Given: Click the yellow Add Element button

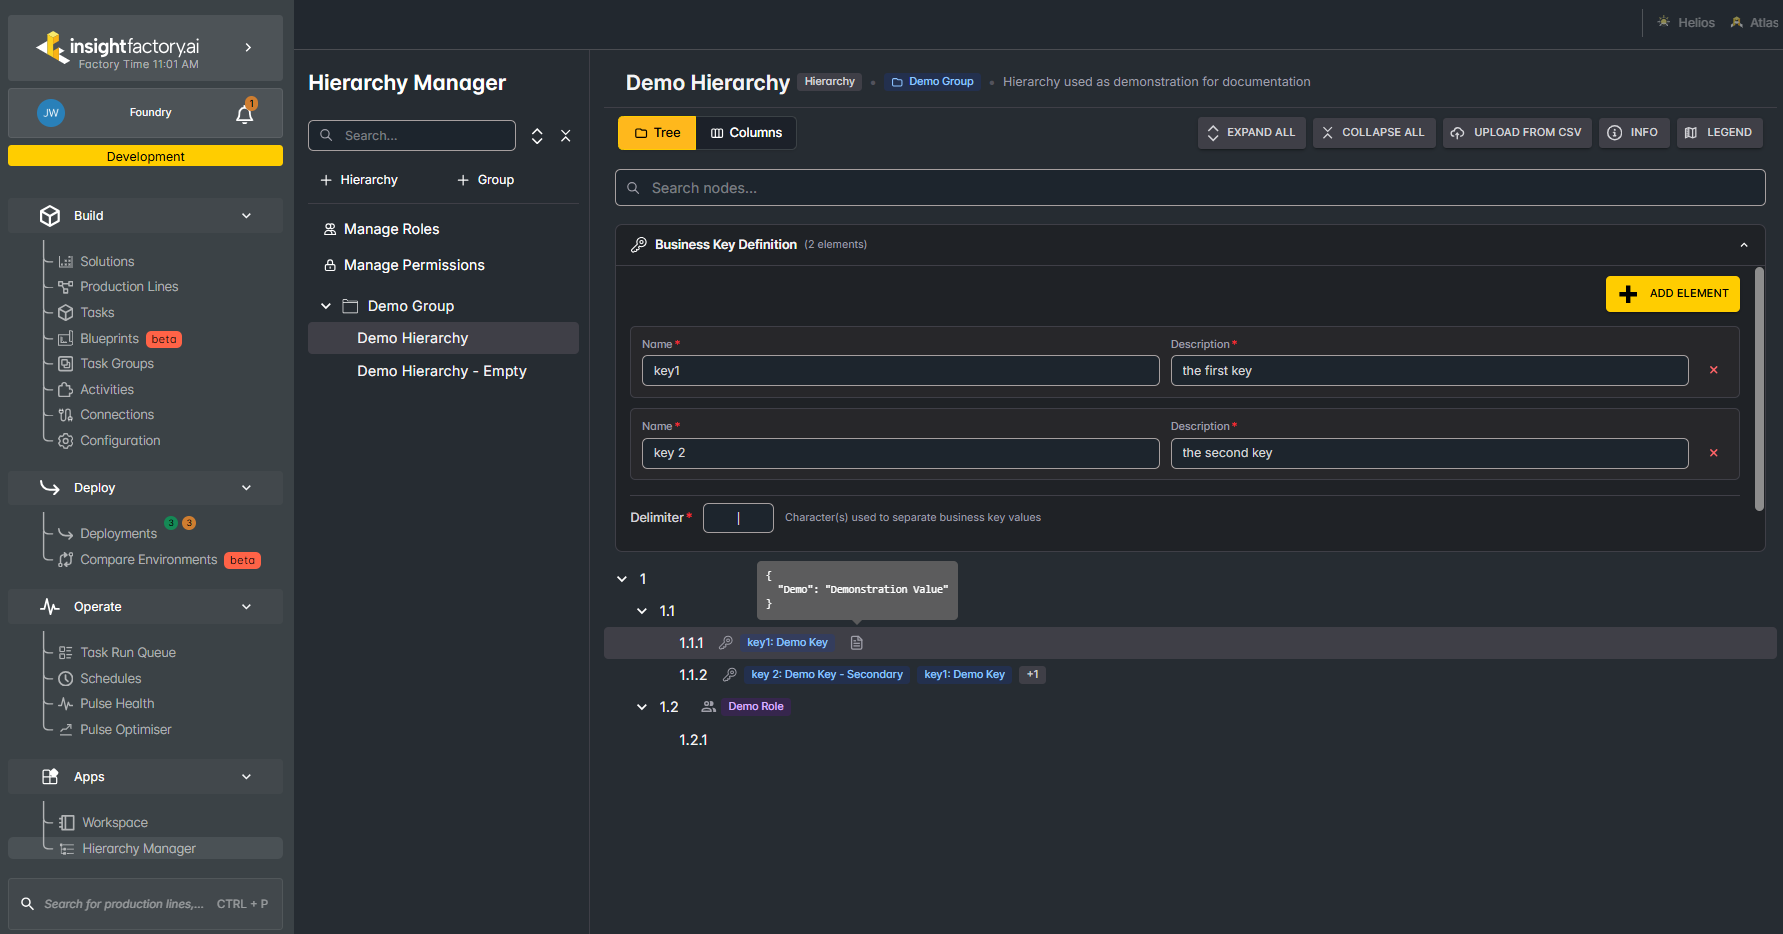Looking at the screenshot, I should [1673, 294].
